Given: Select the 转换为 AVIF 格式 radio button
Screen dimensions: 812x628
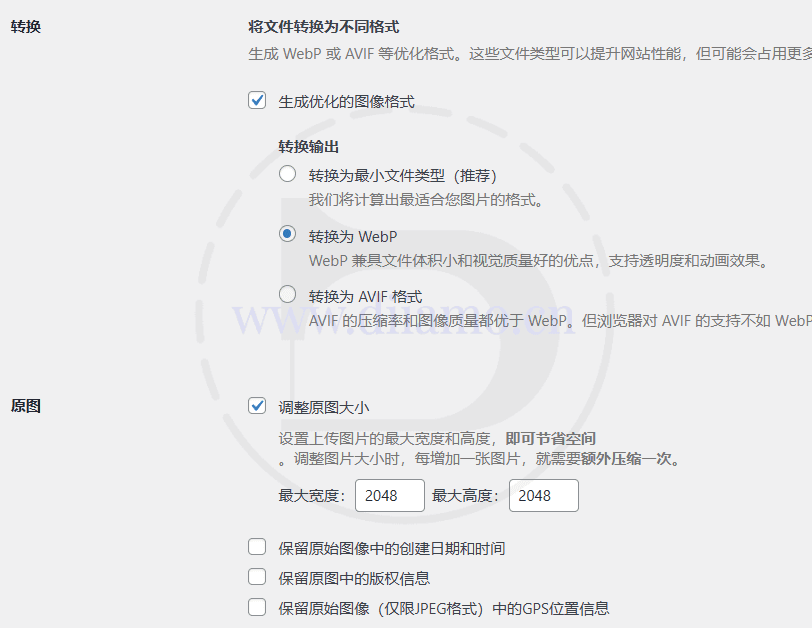Looking at the screenshot, I should 288,294.
